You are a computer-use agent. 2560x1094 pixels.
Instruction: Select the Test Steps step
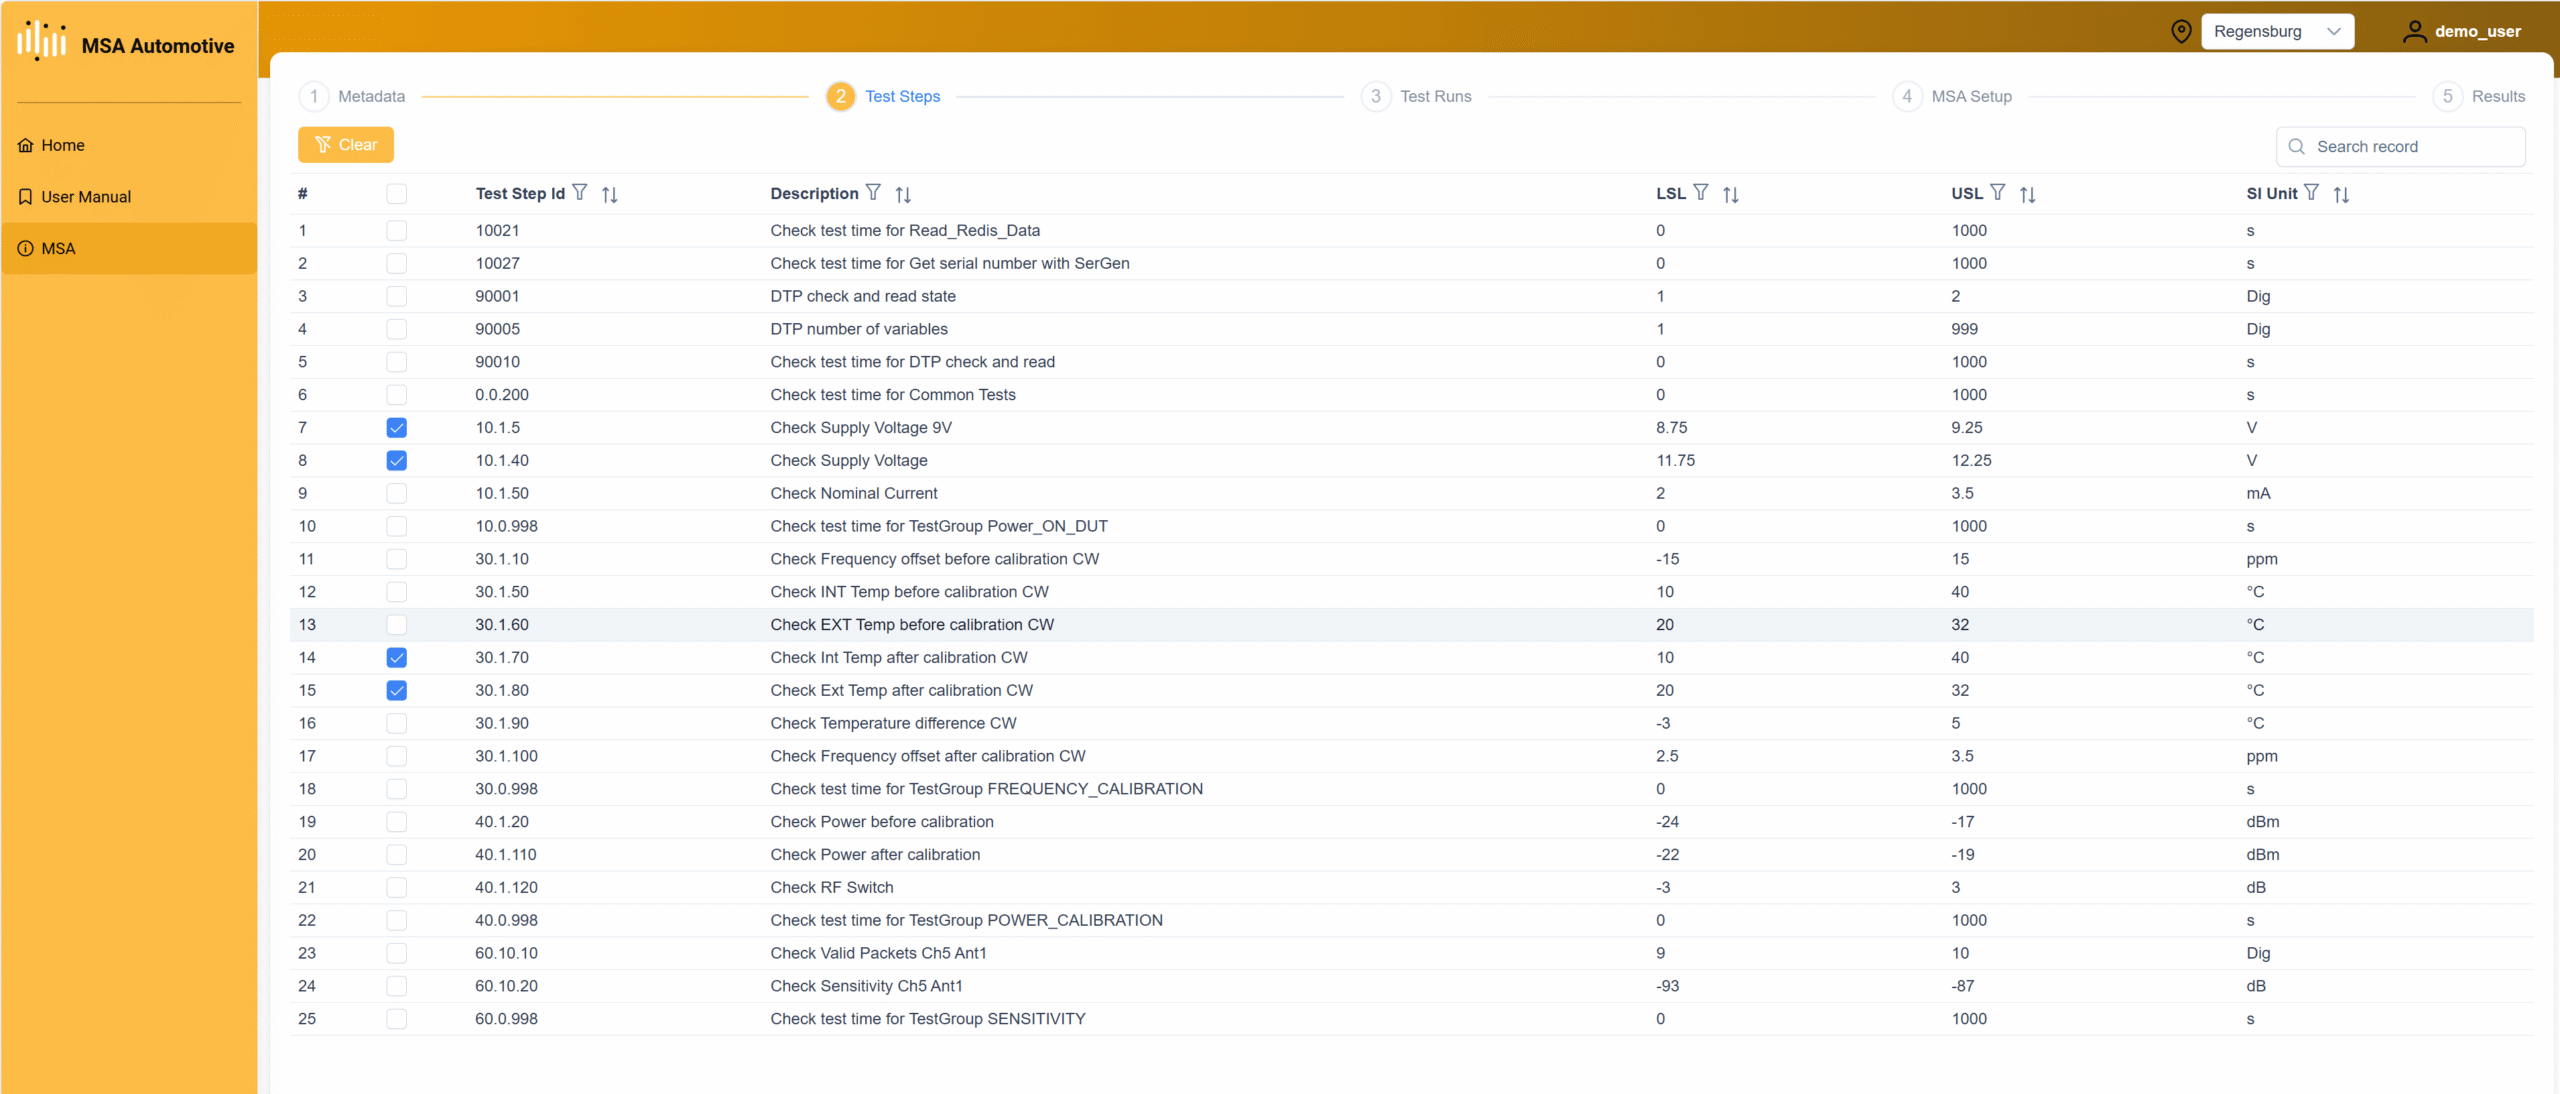pyautogui.click(x=883, y=96)
